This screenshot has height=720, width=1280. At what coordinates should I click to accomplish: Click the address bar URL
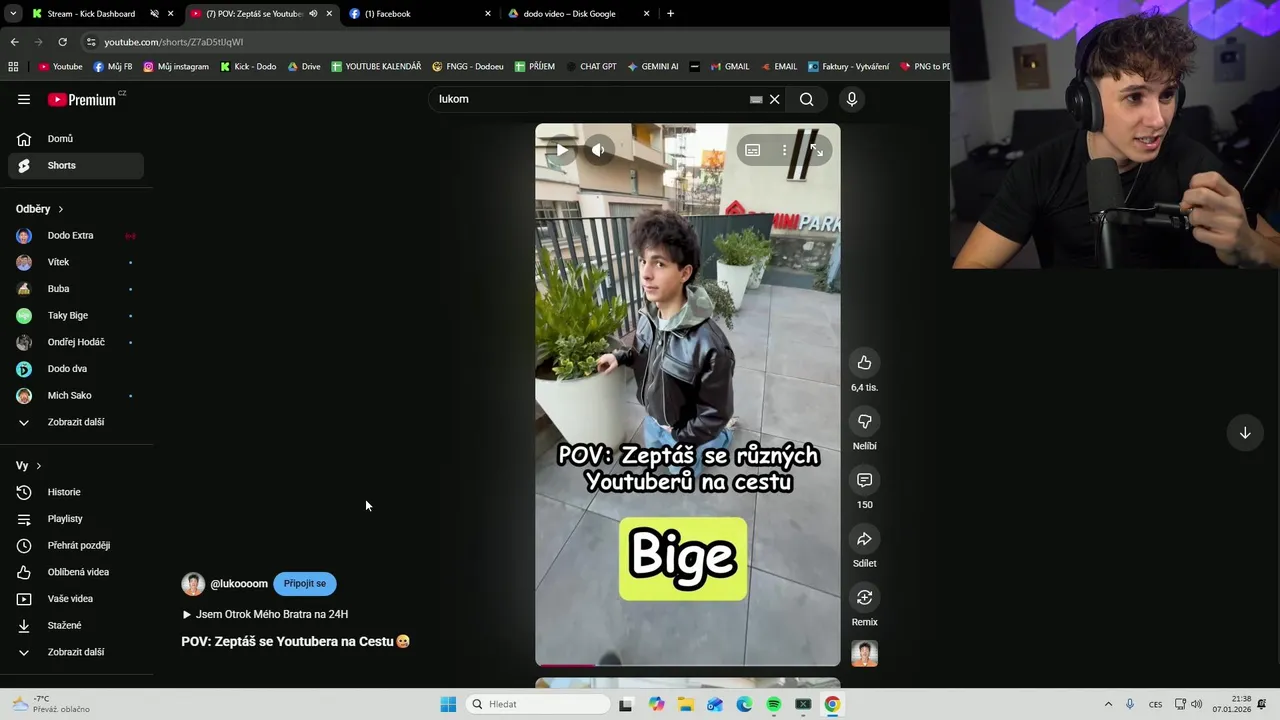[174, 42]
